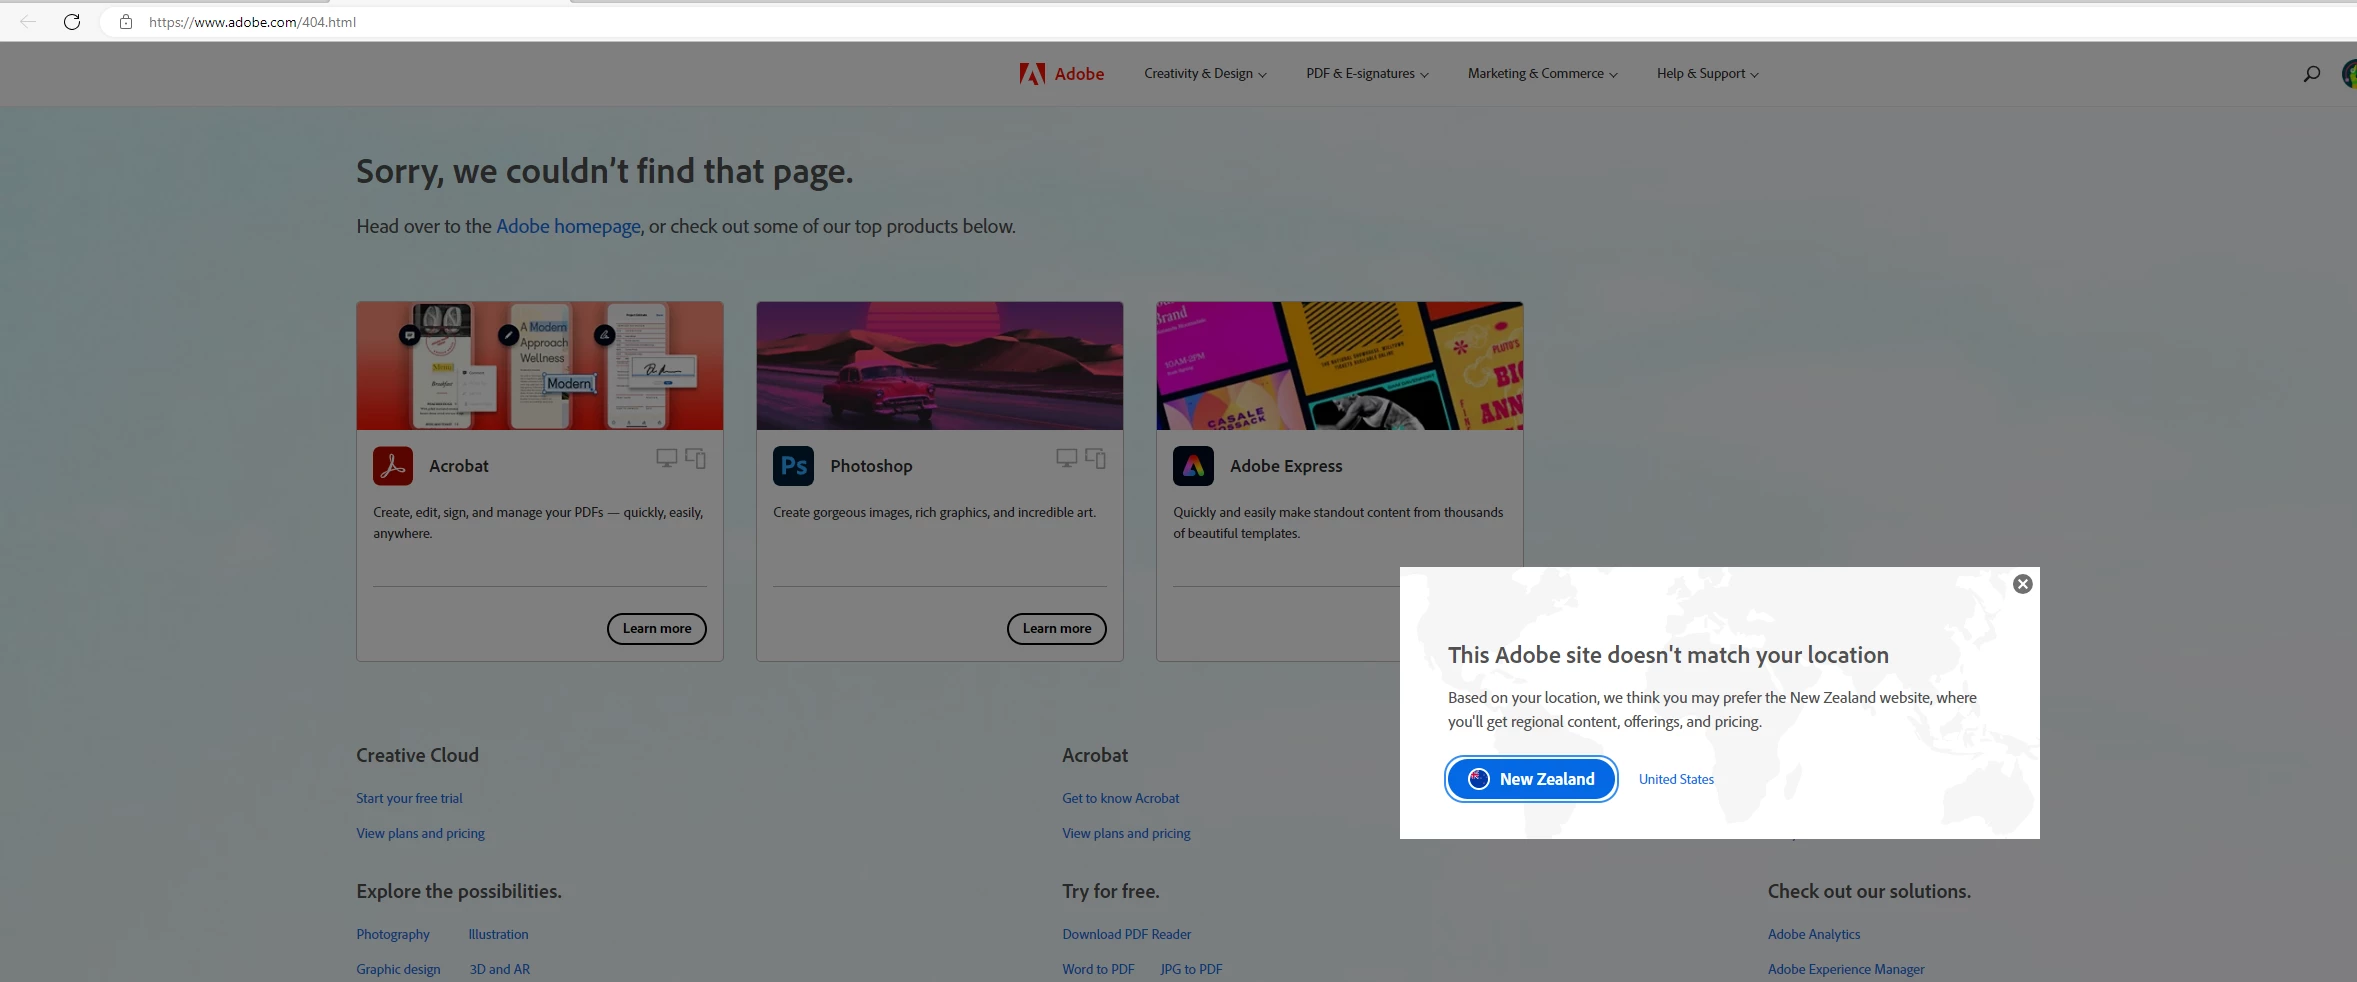Viewport: 2357px width, 982px height.
Task: Click Learn more on the Acrobat card
Action: pos(657,628)
